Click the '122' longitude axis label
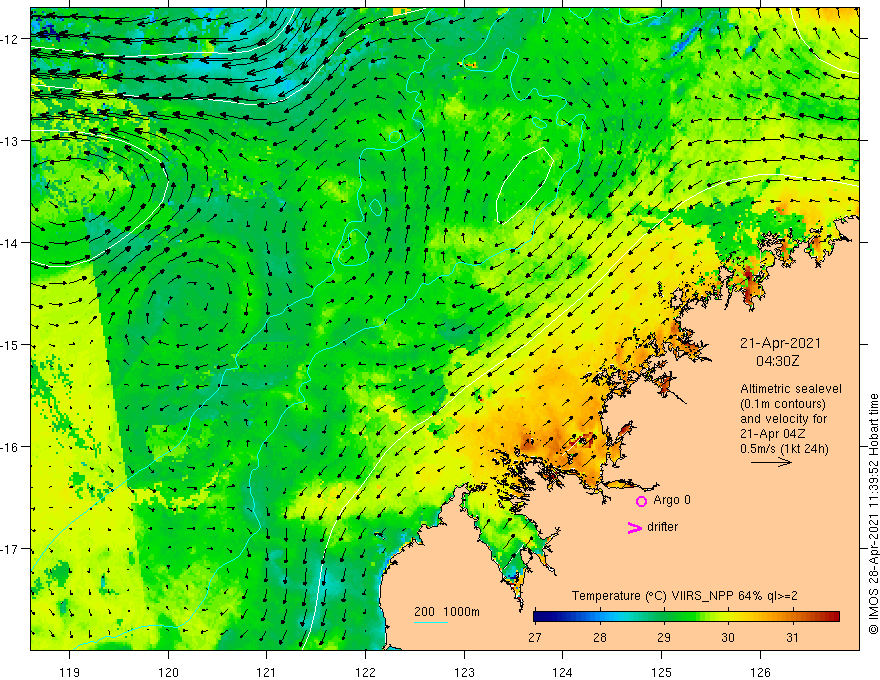Viewport: 880px width, 680px height. pos(365,672)
